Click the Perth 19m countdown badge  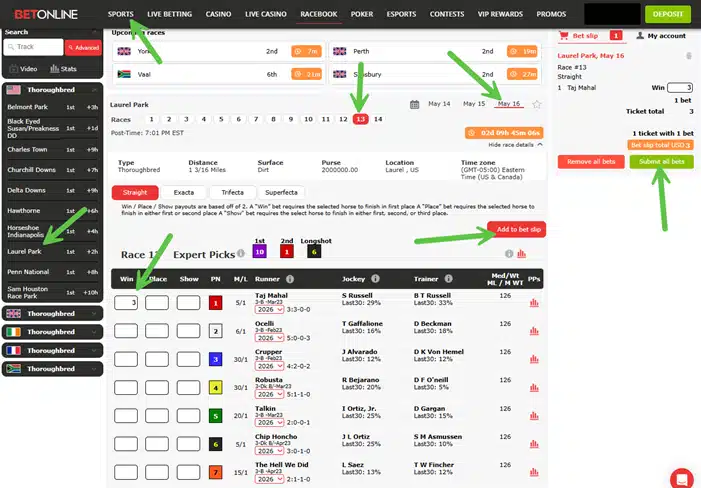tap(523, 51)
